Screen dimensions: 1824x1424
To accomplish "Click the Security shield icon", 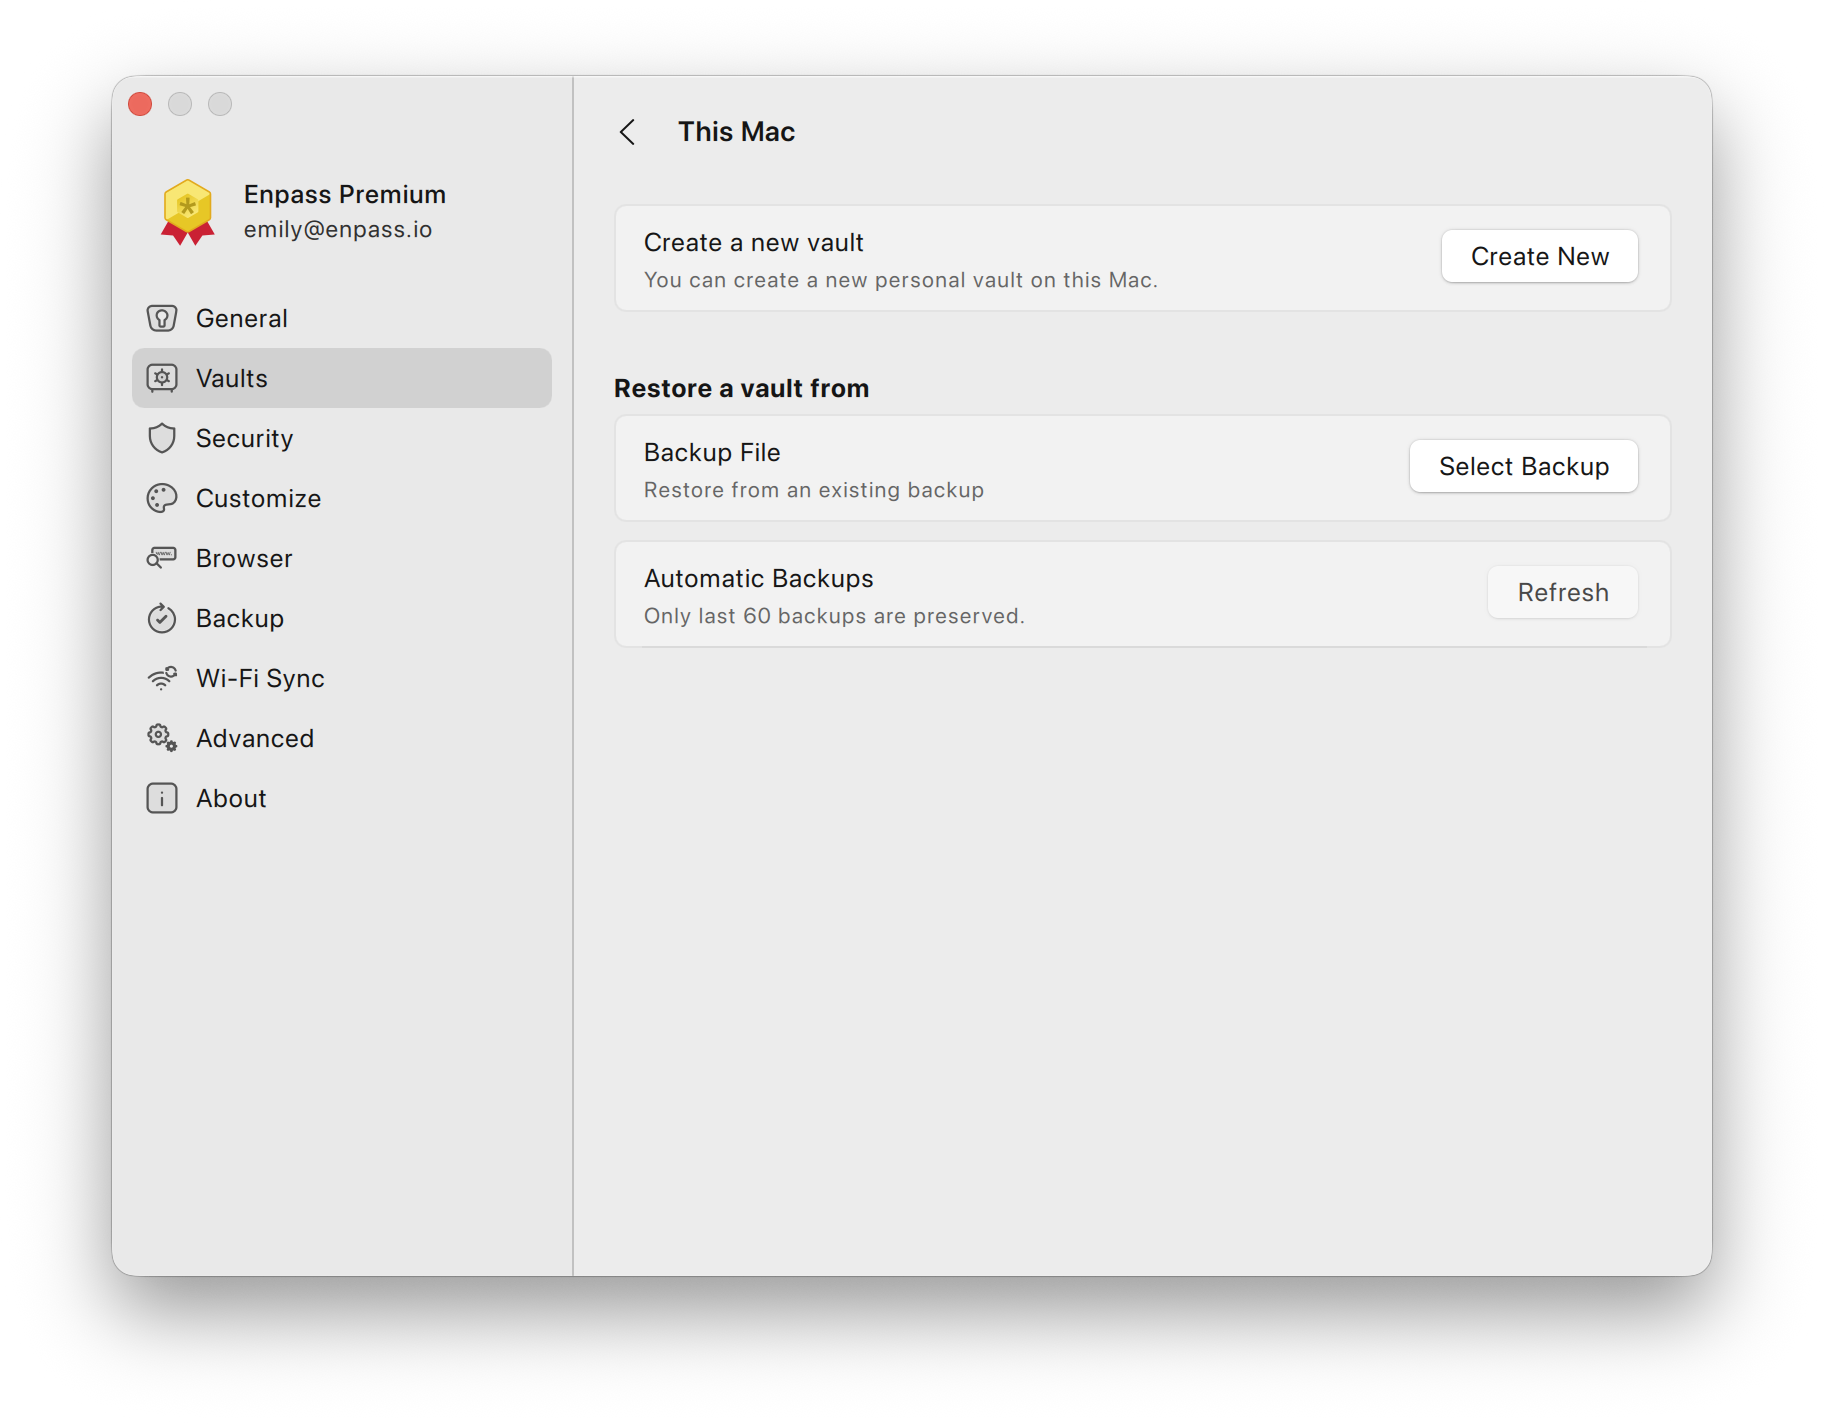I will pyautogui.click(x=162, y=438).
